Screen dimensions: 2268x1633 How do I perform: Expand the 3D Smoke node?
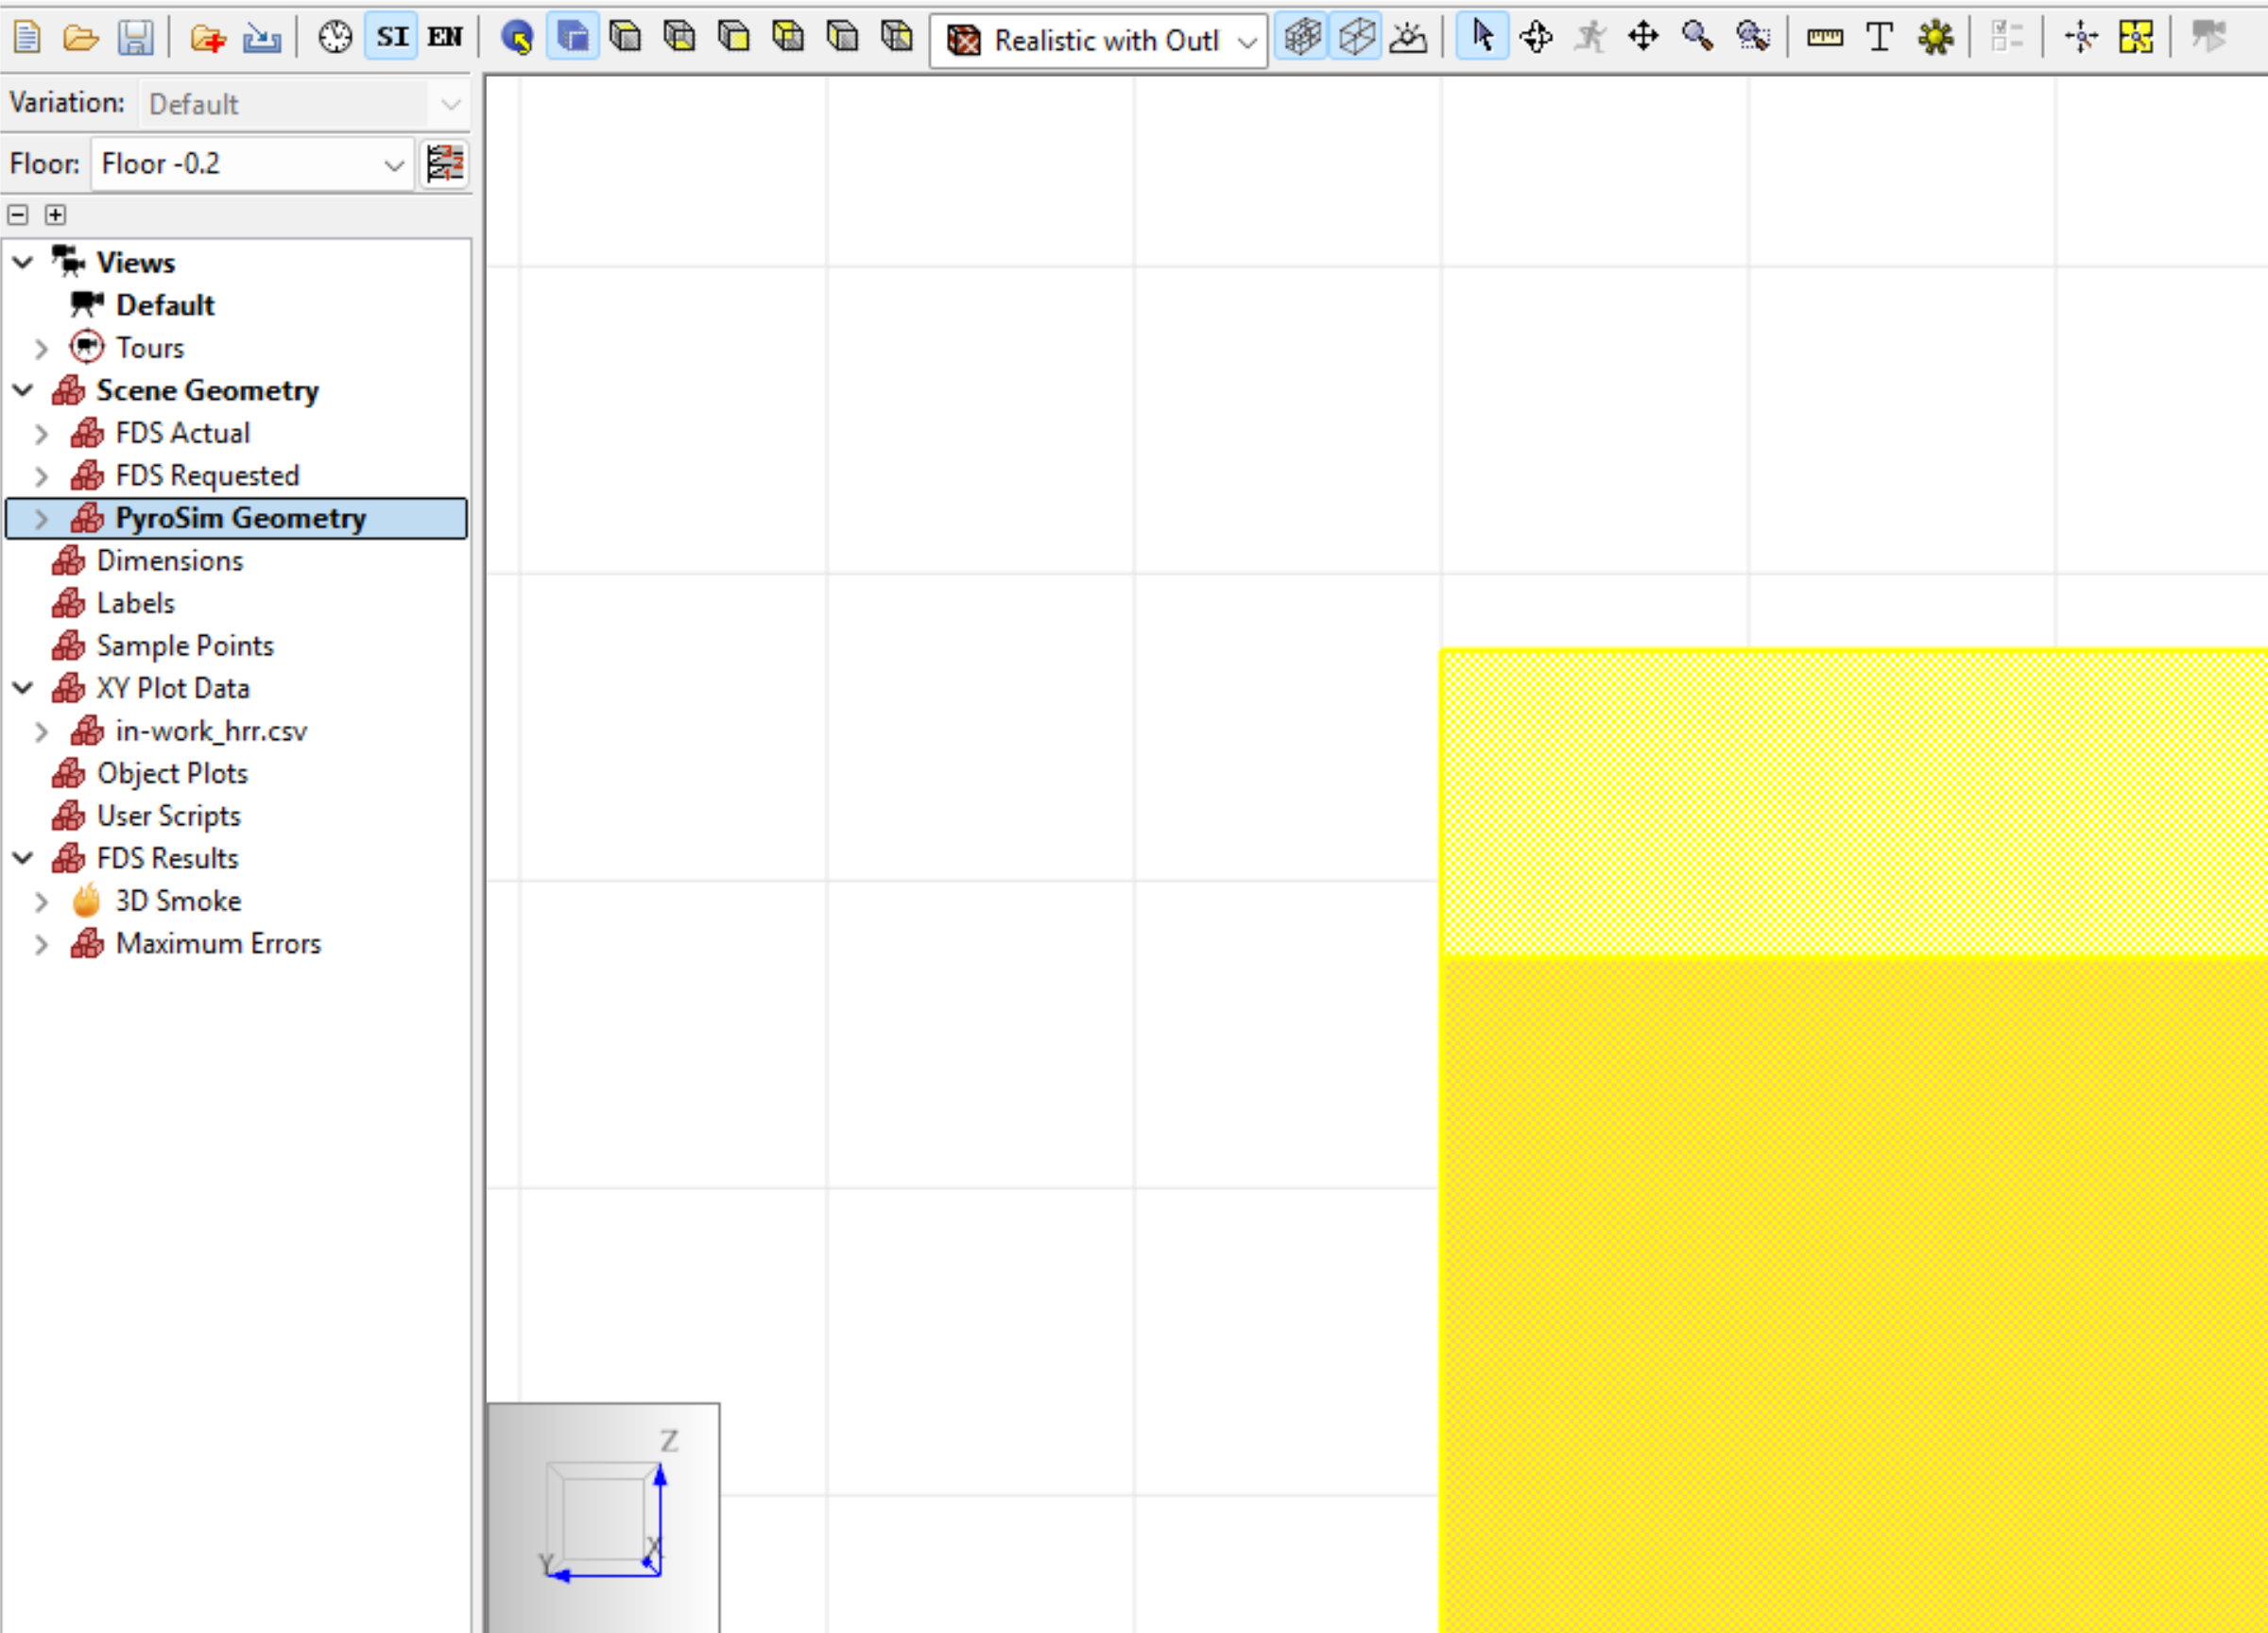(41, 902)
